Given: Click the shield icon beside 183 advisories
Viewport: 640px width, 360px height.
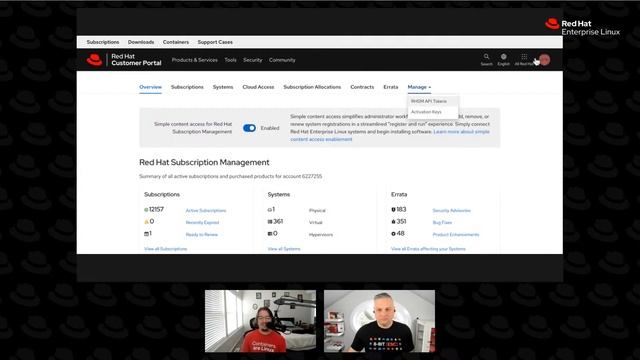Looking at the screenshot, I should 393,209.
